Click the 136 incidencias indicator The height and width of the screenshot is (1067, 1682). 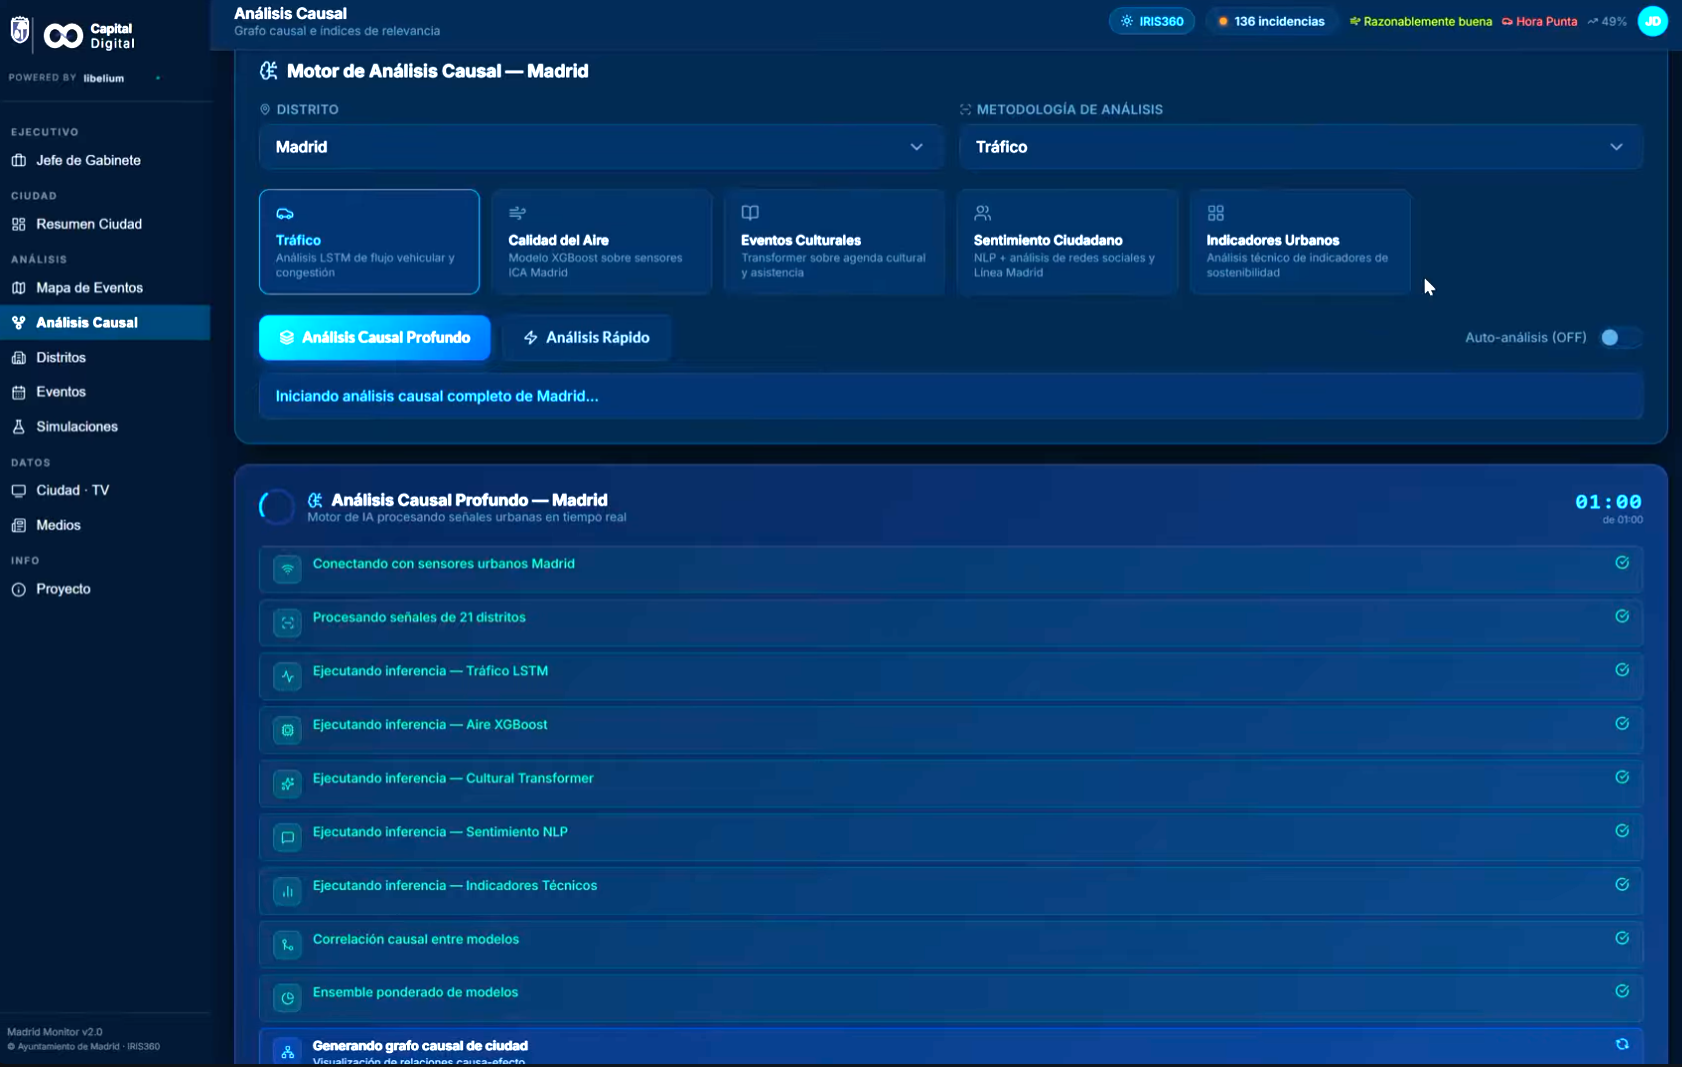1270,21
